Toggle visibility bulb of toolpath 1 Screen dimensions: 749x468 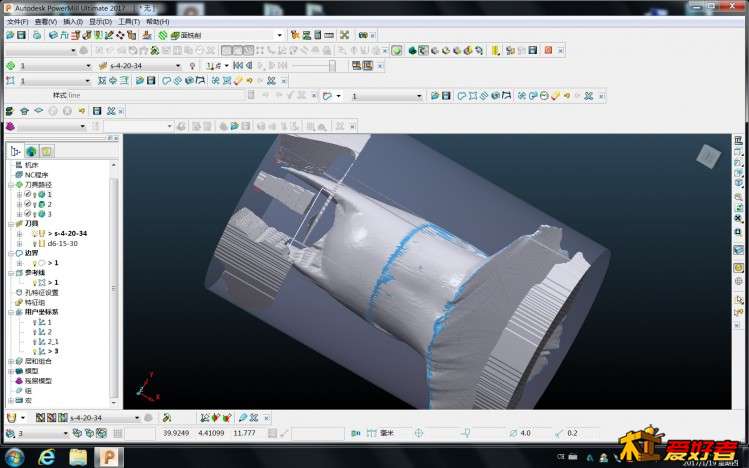pyautogui.click(x=35, y=194)
